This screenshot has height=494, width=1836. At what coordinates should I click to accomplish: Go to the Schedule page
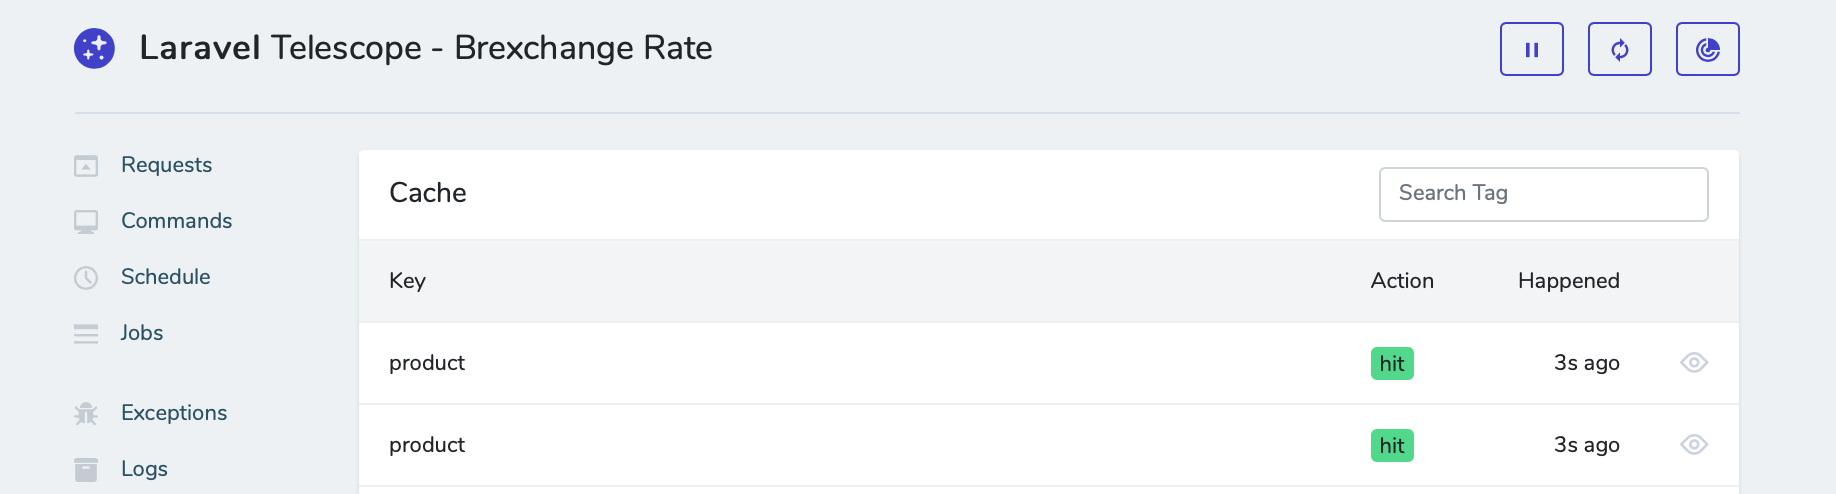[x=165, y=277]
